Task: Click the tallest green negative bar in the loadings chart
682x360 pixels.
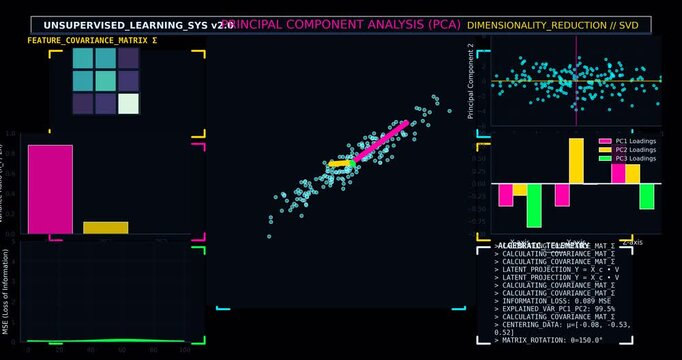Action: pyautogui.click(x=534, y=205)
